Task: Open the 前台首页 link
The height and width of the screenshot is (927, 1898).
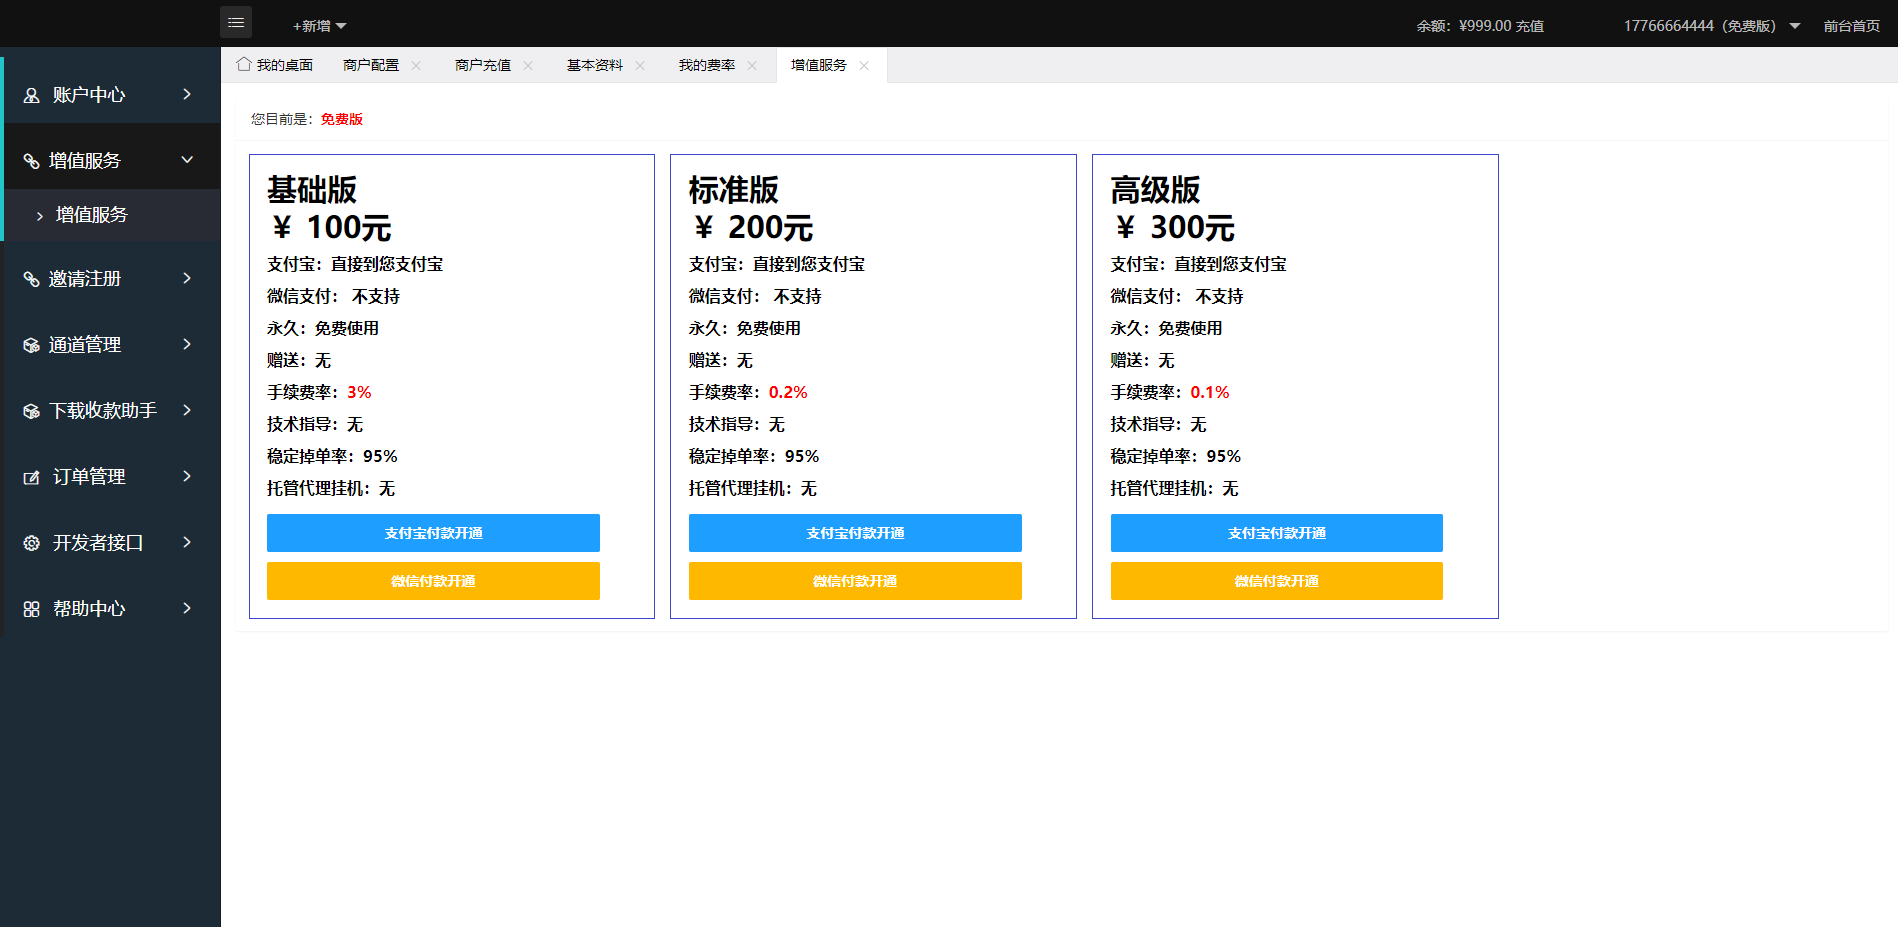Action: (x=1851, y=26)
